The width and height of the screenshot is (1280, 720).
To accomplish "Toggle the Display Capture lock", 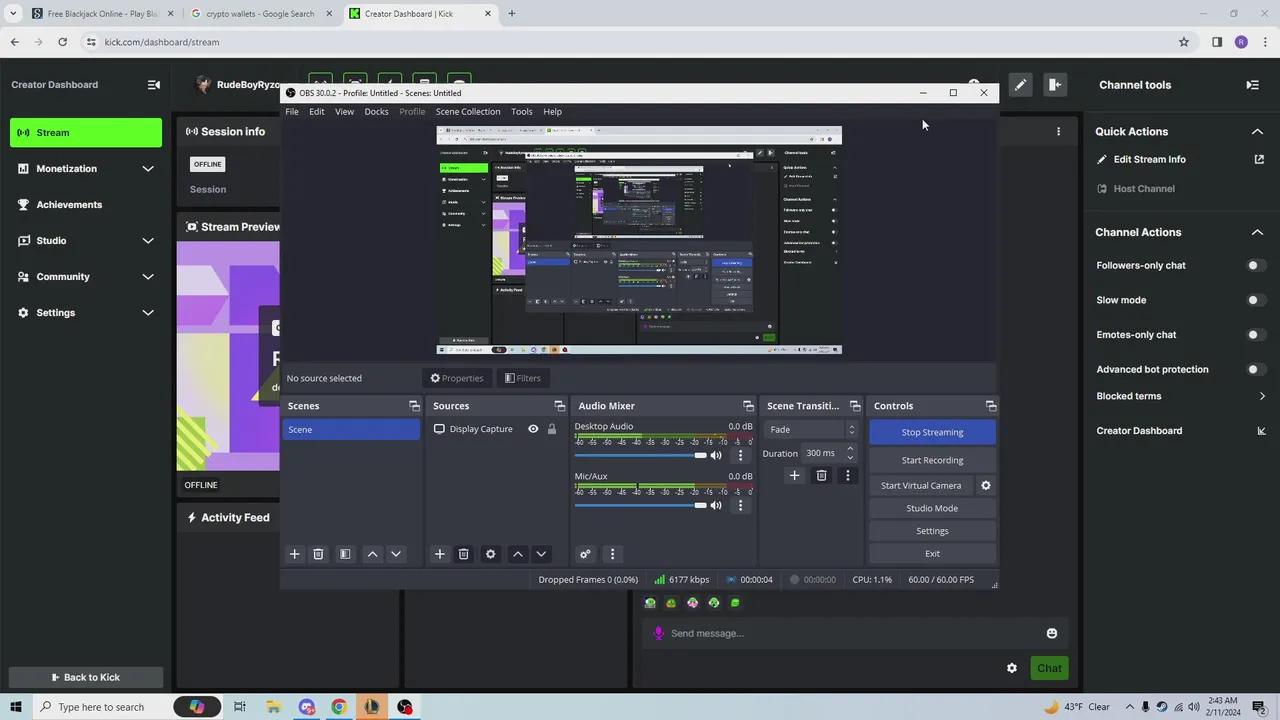I will tap(551, 429).
